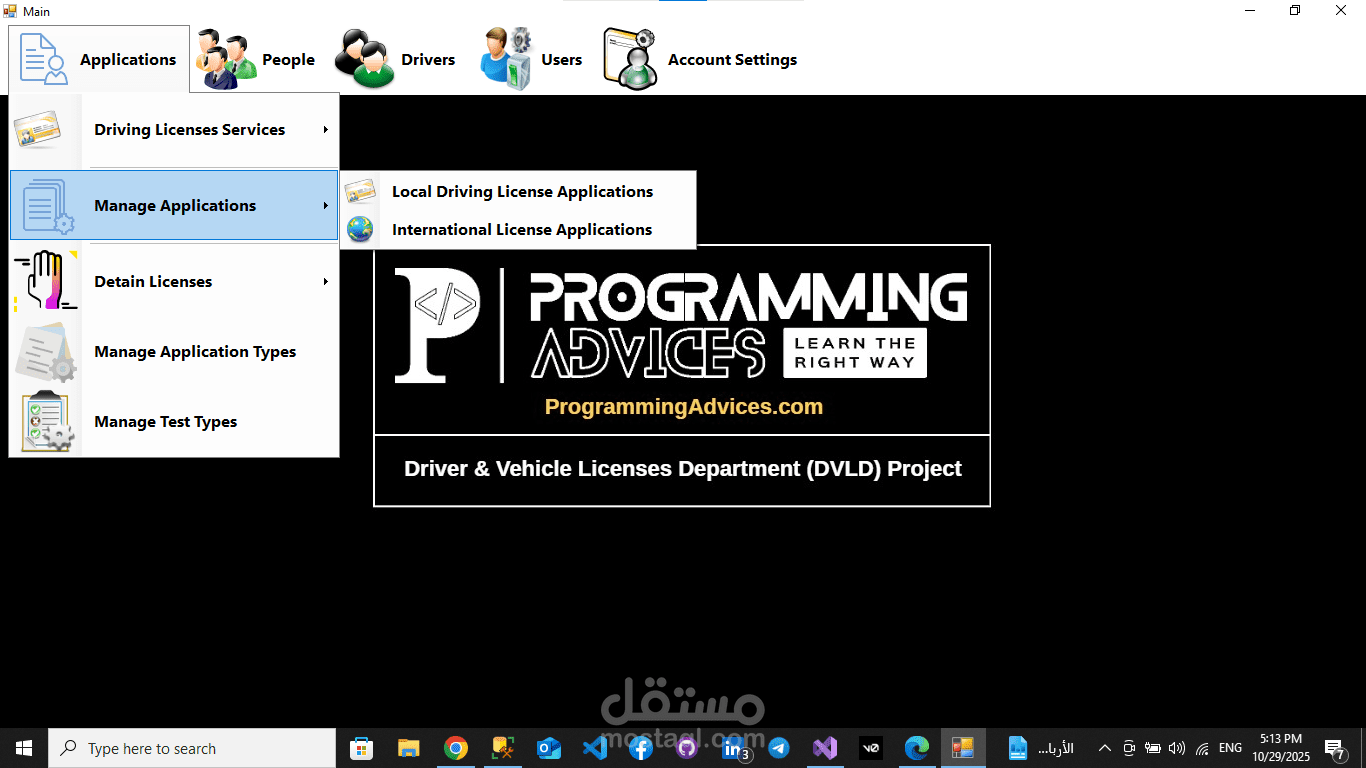Open the Users menu
The width and height of the screenshot is (1366, 768).
coord(531,60)
